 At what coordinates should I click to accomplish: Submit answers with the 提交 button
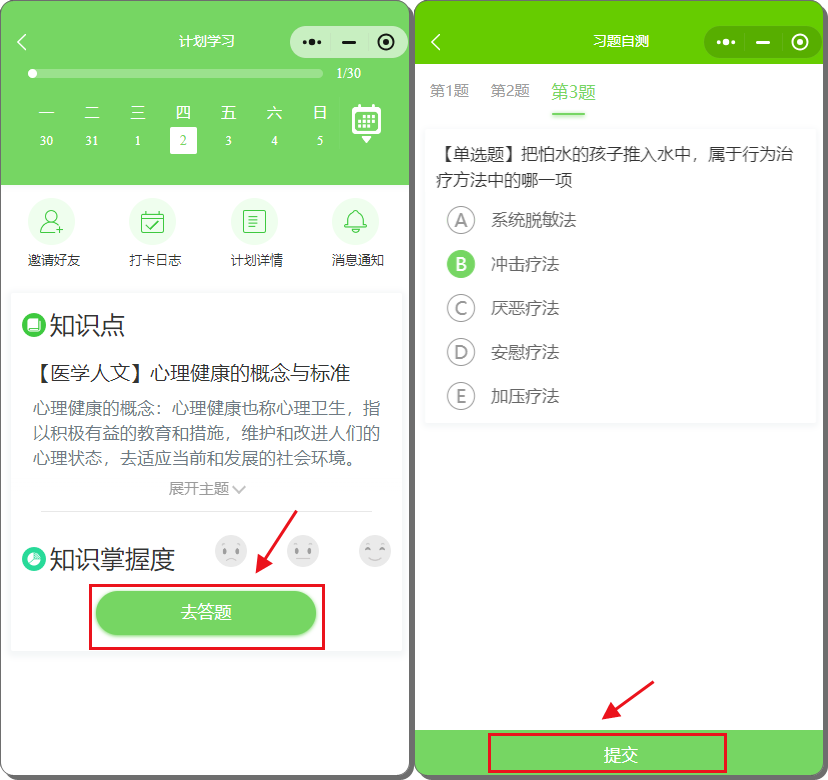[607, 752]
